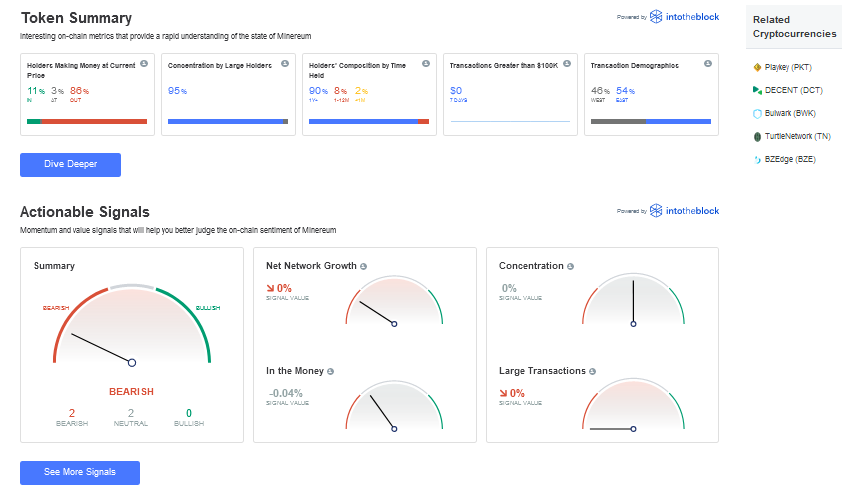
Task: Click info icon on Transactions Greater than $100K
Action: click(567, 64)
